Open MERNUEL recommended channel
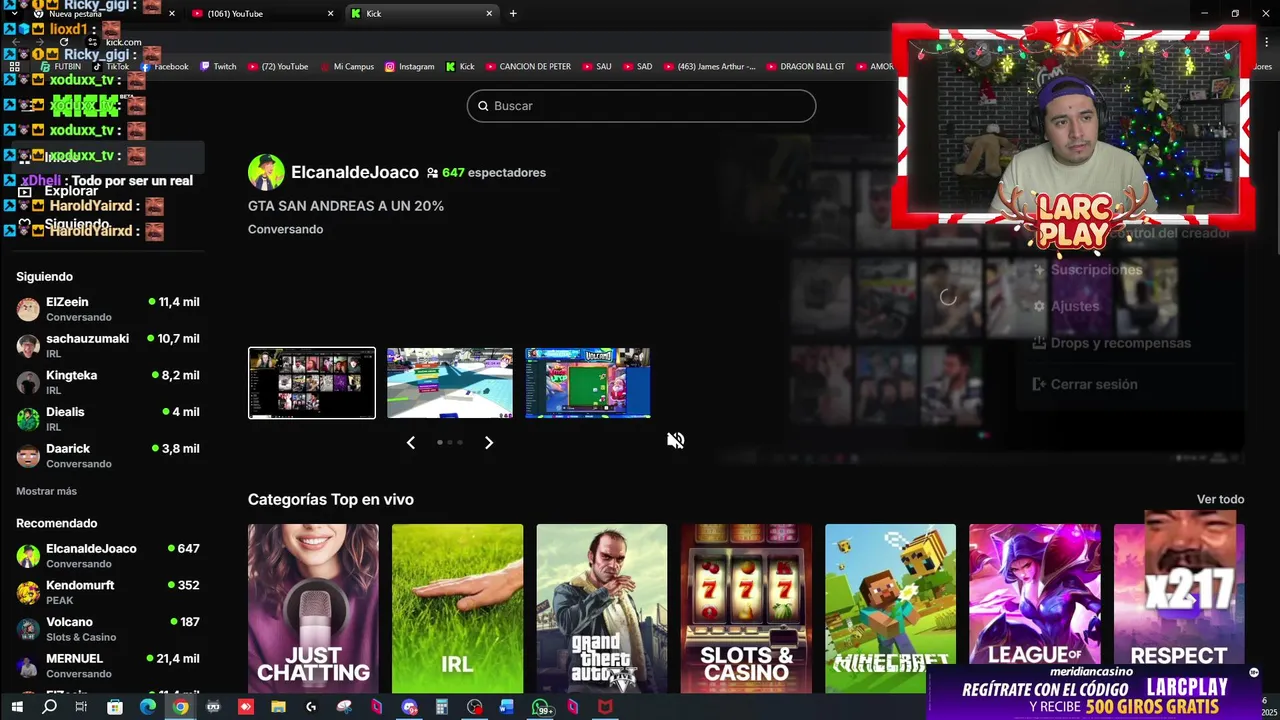The height and width of the screenshot is (720, 1280). [108, 666]
